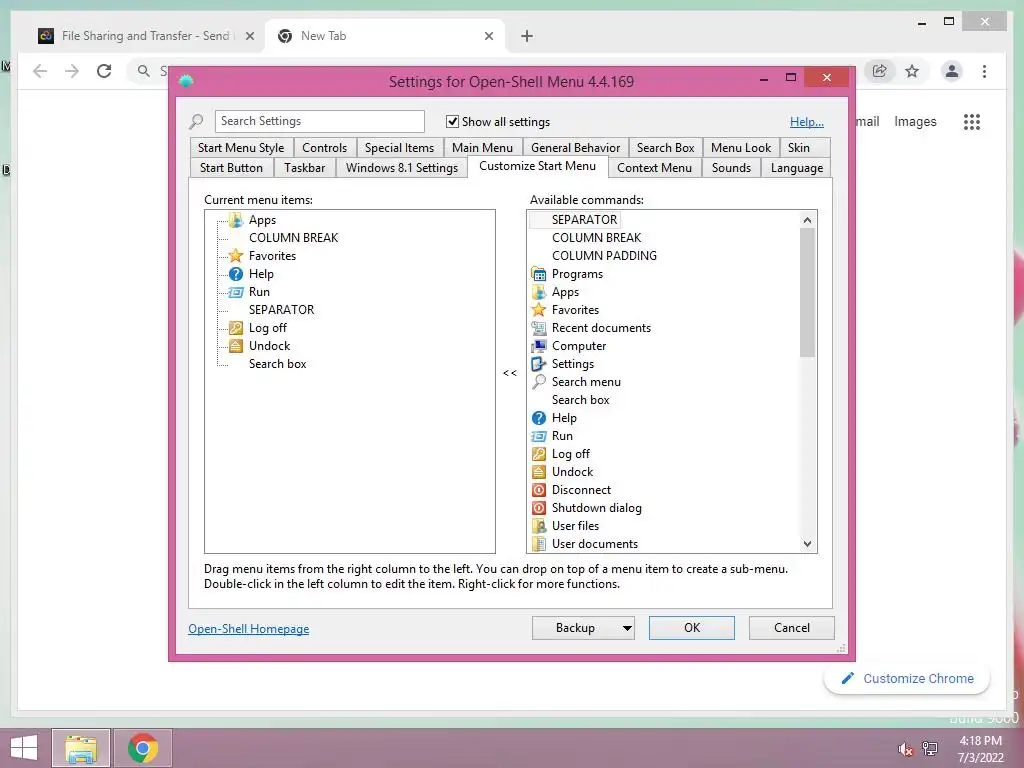Click the Recent documents icon
The width and height of the screenshot is (1024, 768).
[x=539, y=328]
